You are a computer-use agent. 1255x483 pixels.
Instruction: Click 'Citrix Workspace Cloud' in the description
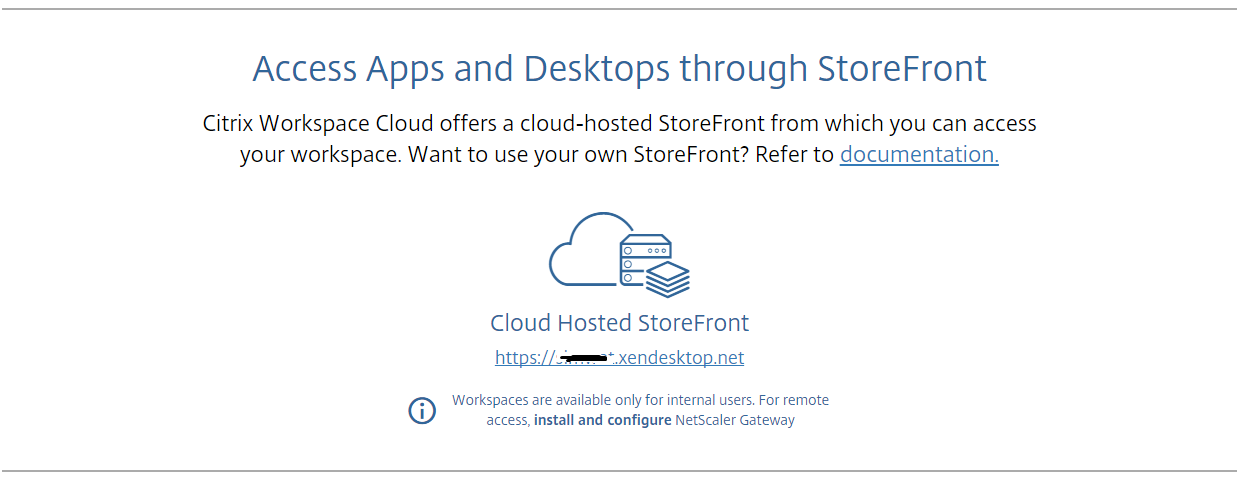tap(317, 124)
